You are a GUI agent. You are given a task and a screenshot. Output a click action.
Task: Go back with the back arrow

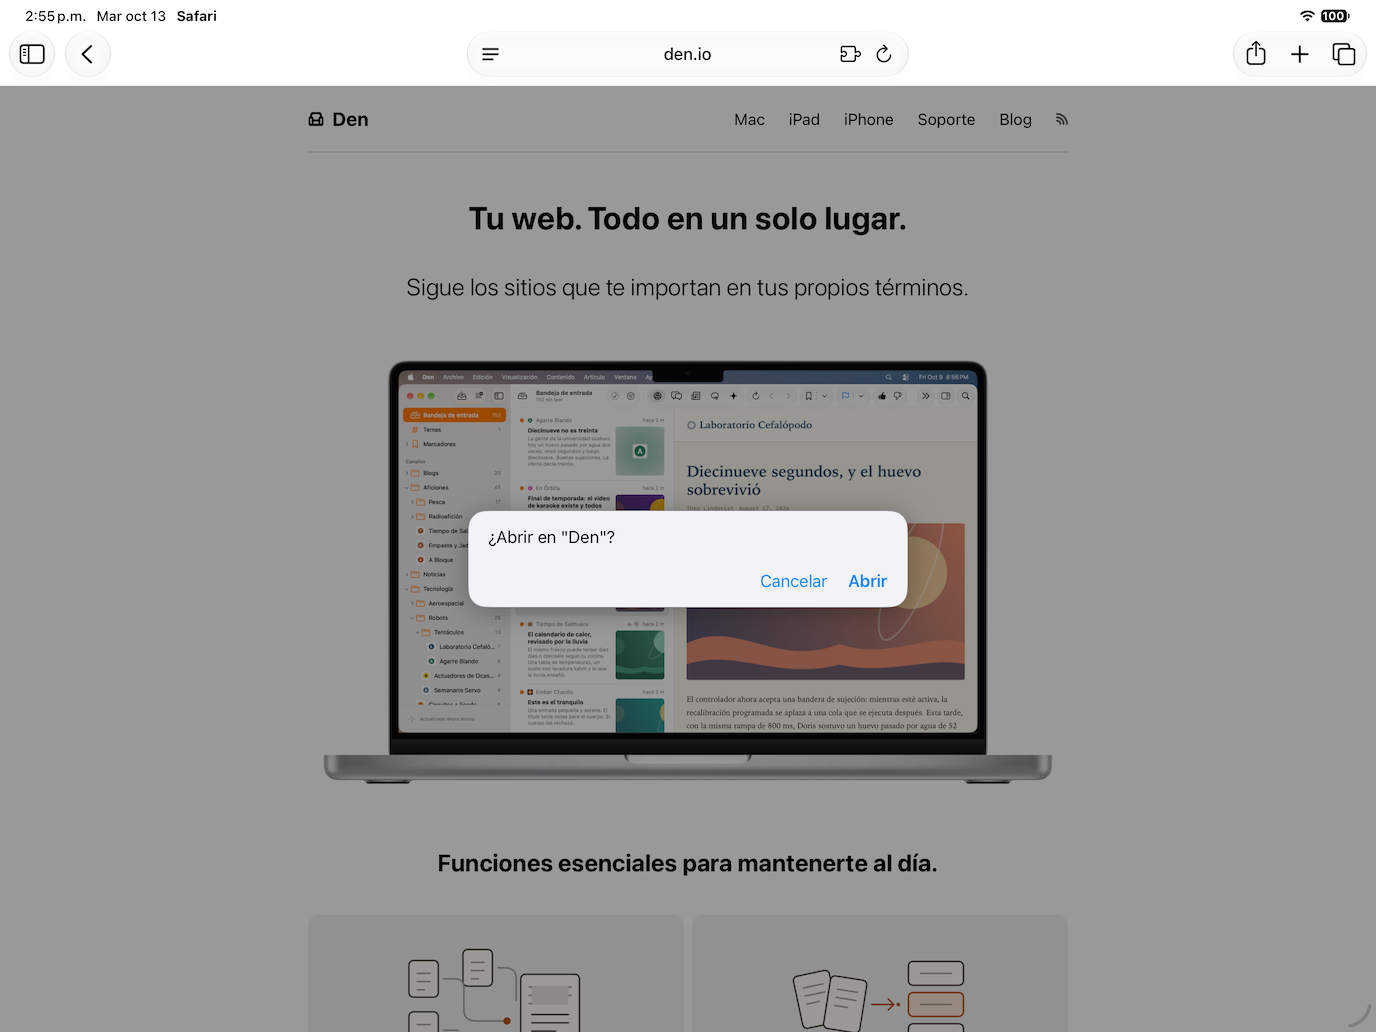click(x=88, y=54)
